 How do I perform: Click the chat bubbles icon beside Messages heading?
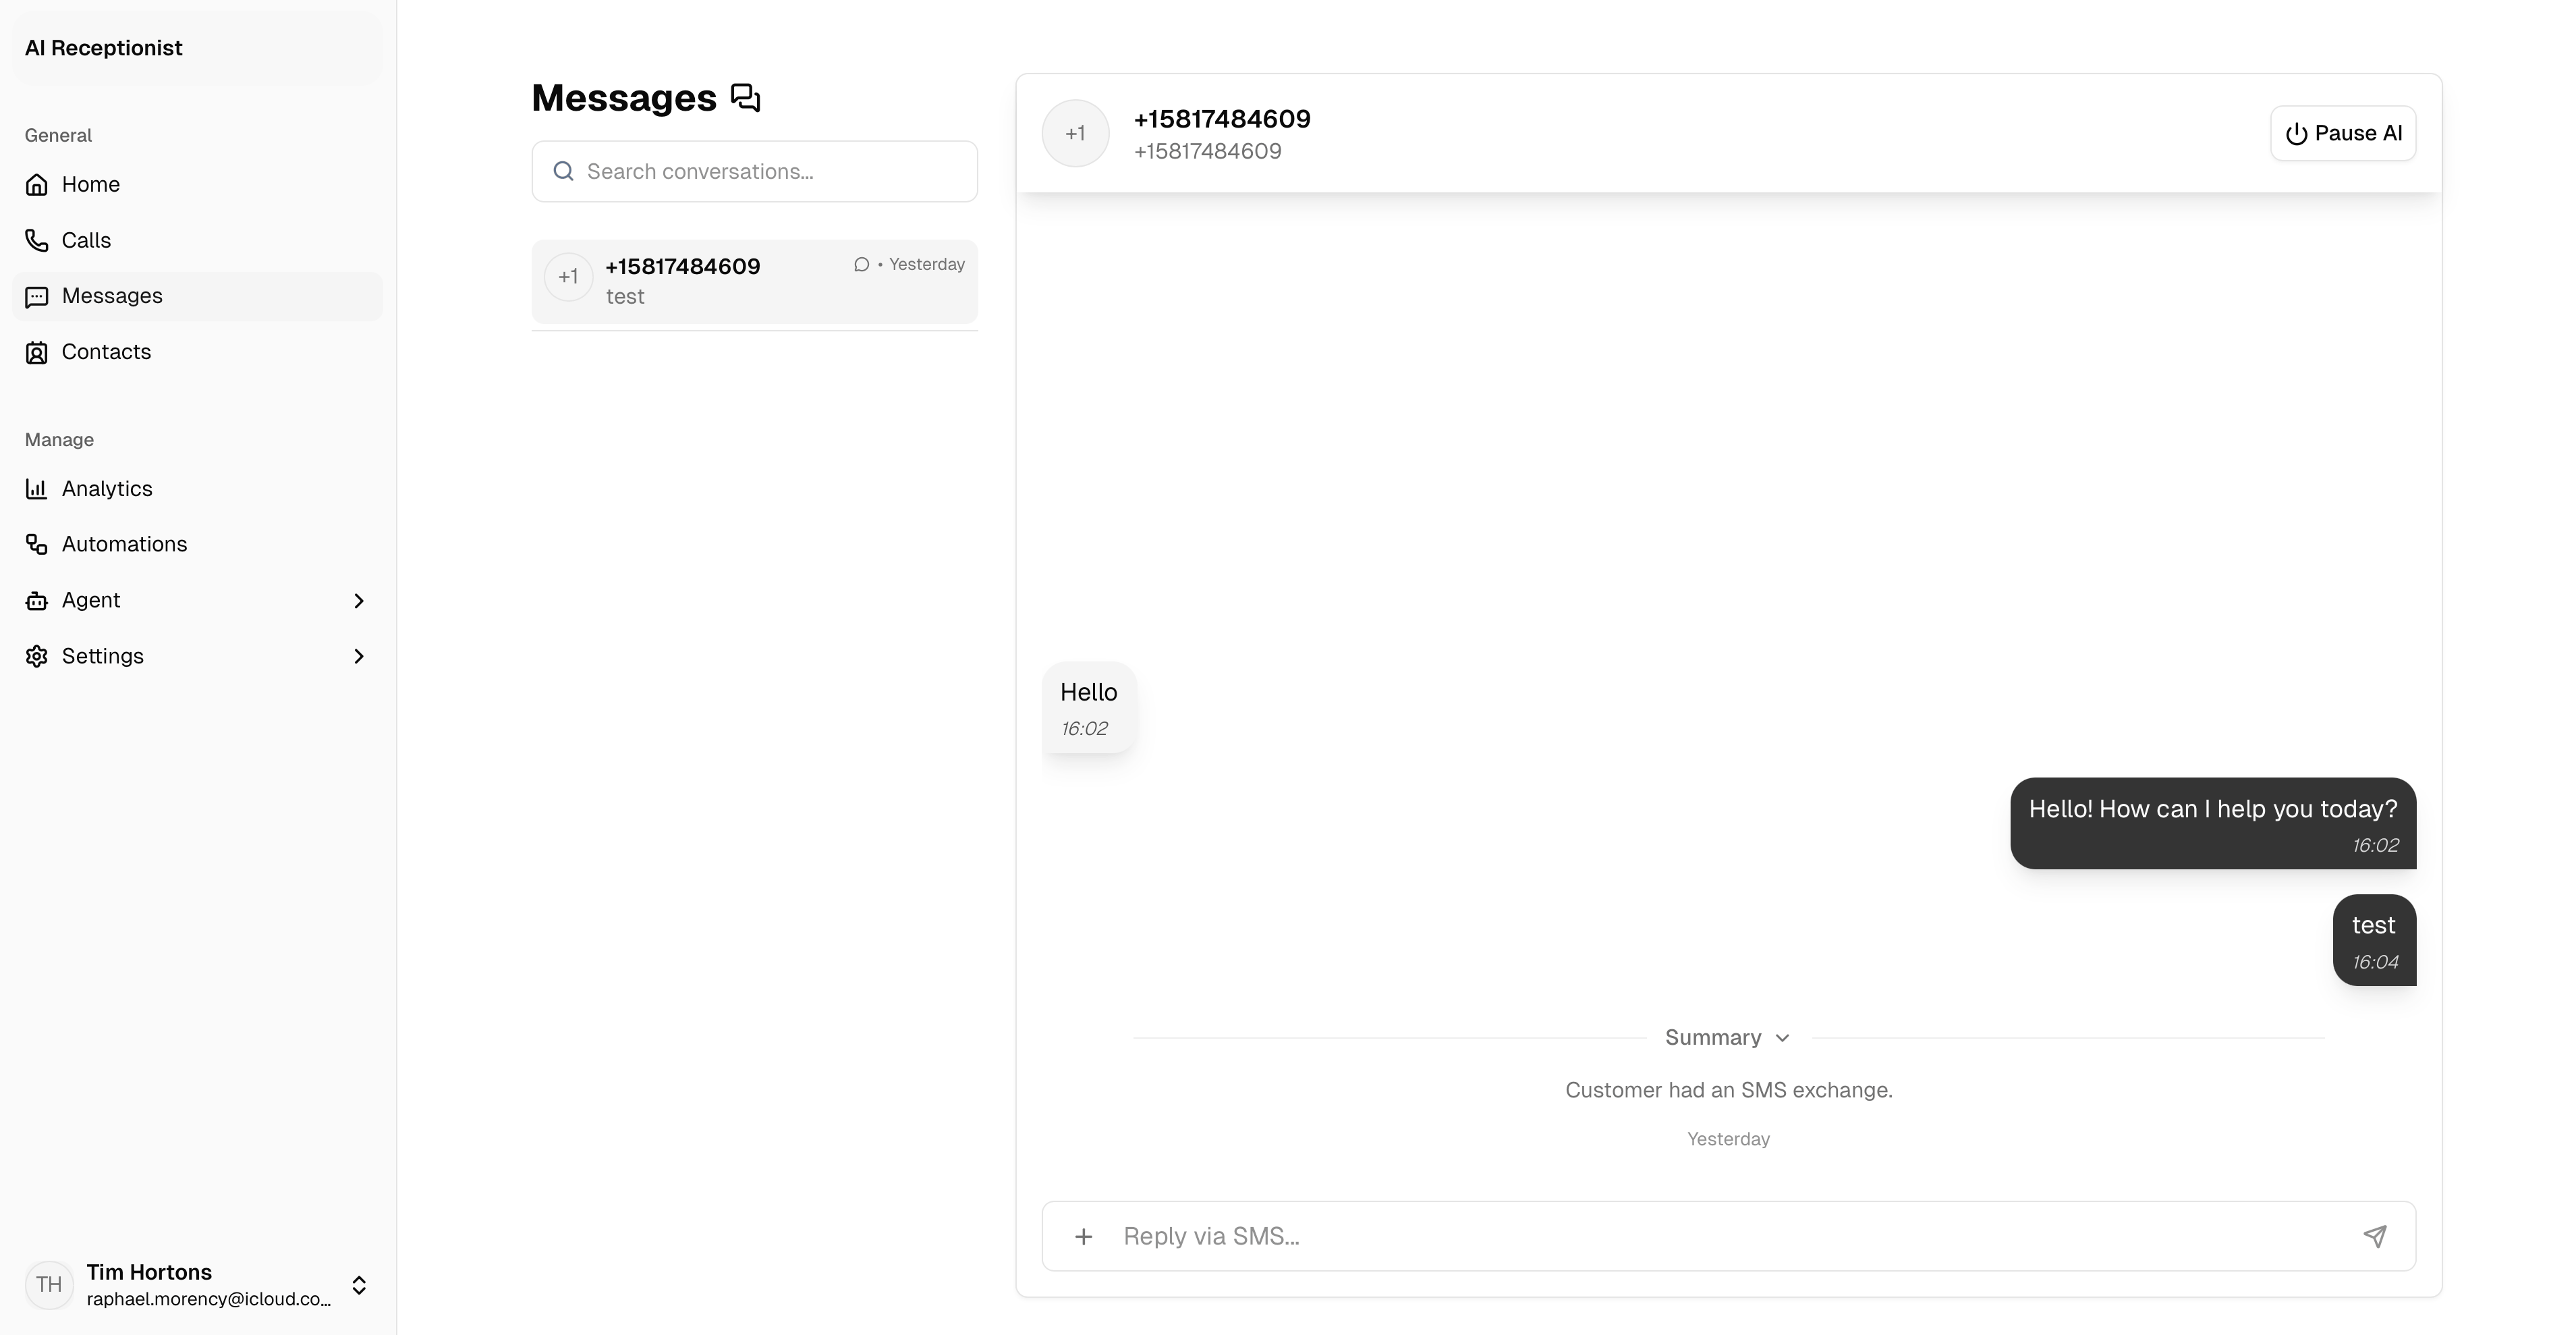point(746,98)
